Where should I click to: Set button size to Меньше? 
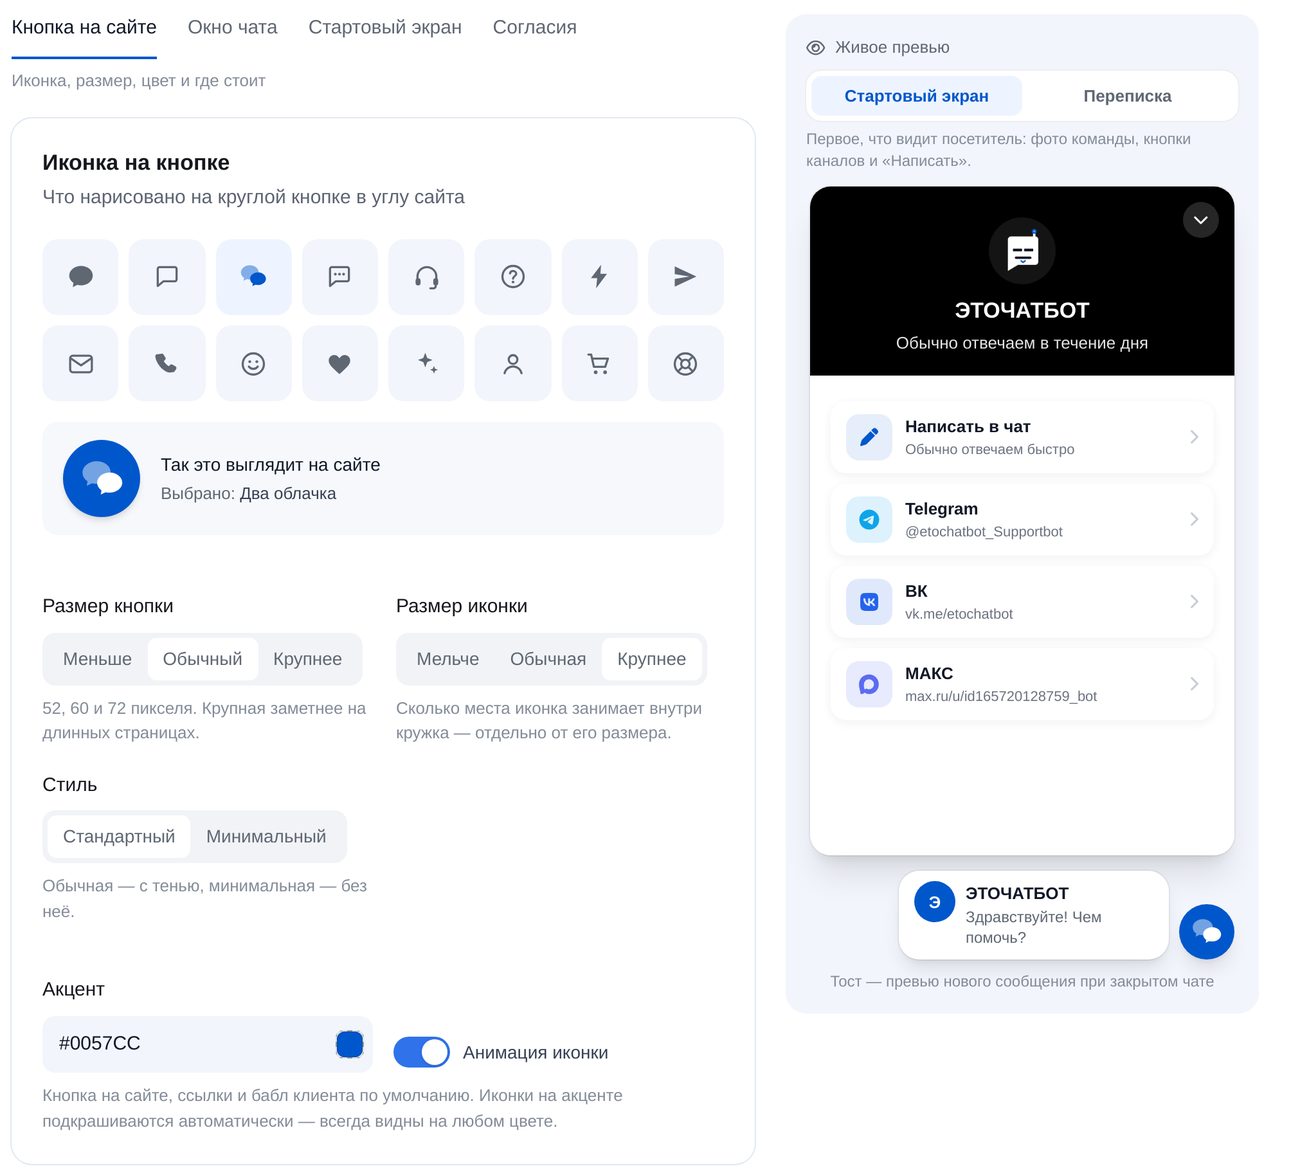(97, 659)
